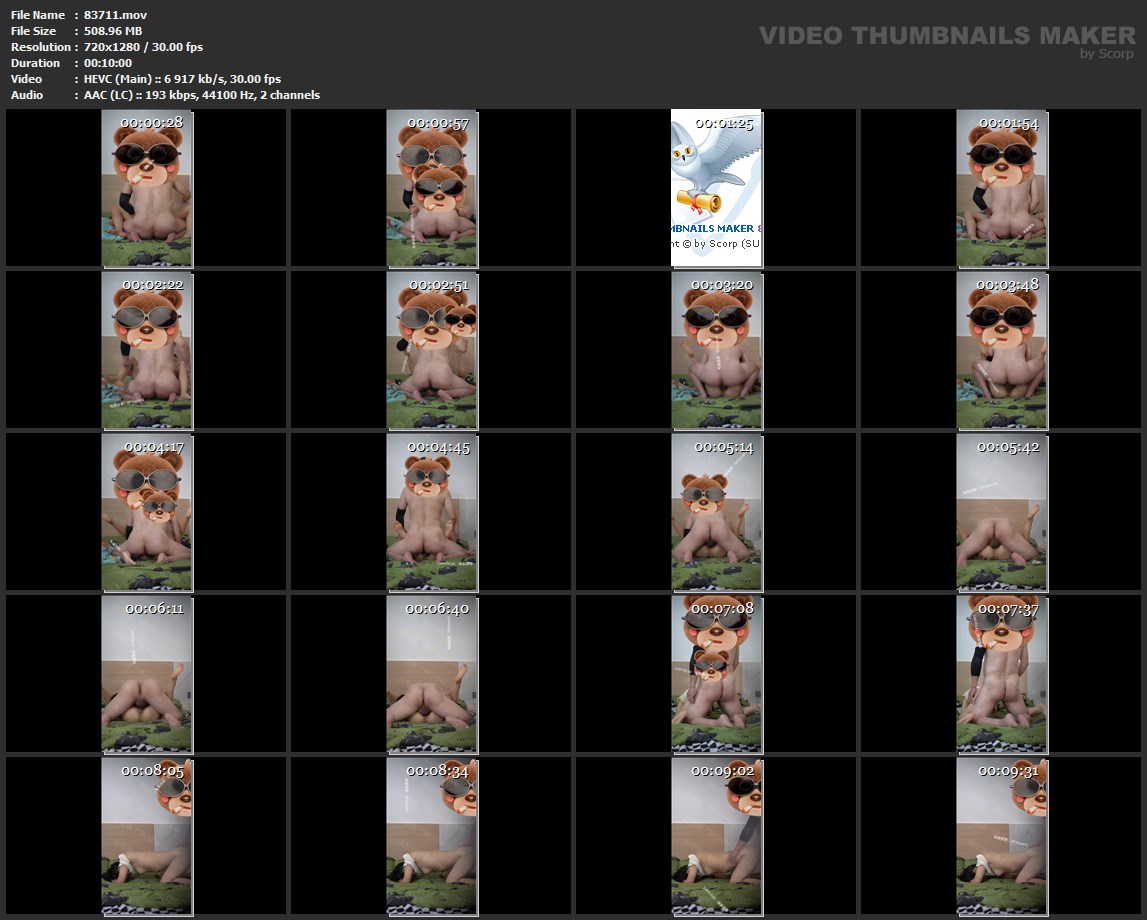Click the thumbnail timestamped 00:06:40

432,674
